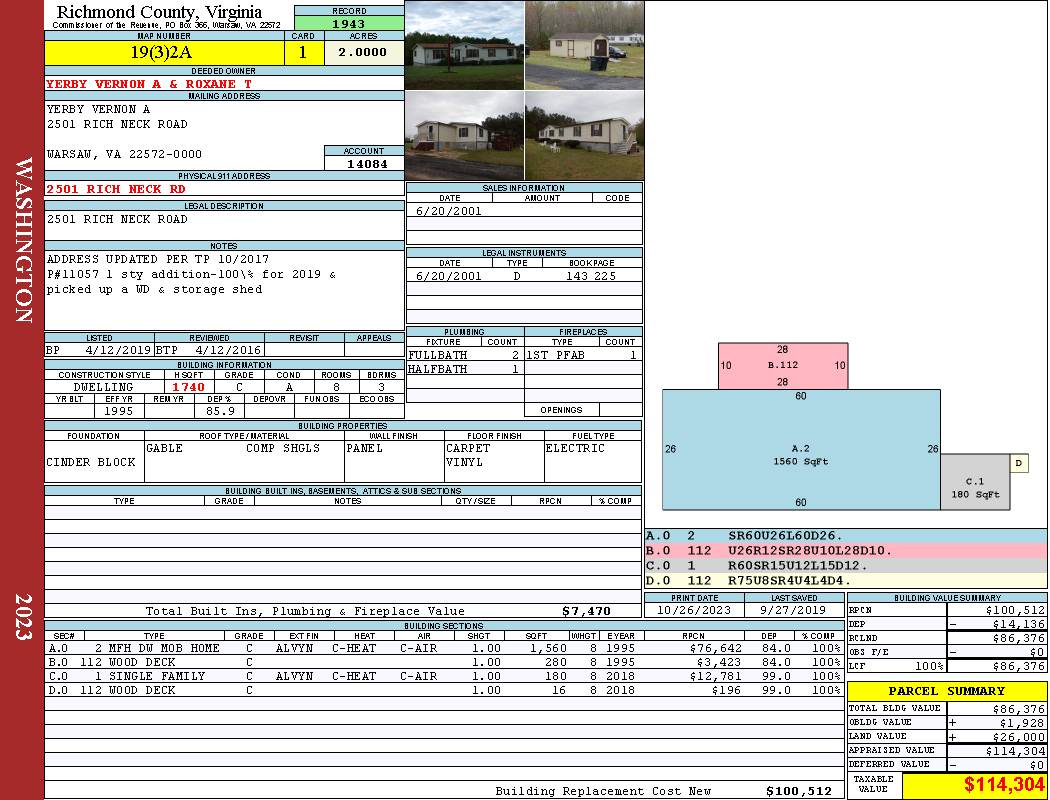1050x800 pixels.
Task: Click RPCN amount $76,642
Action: (716, 648)
